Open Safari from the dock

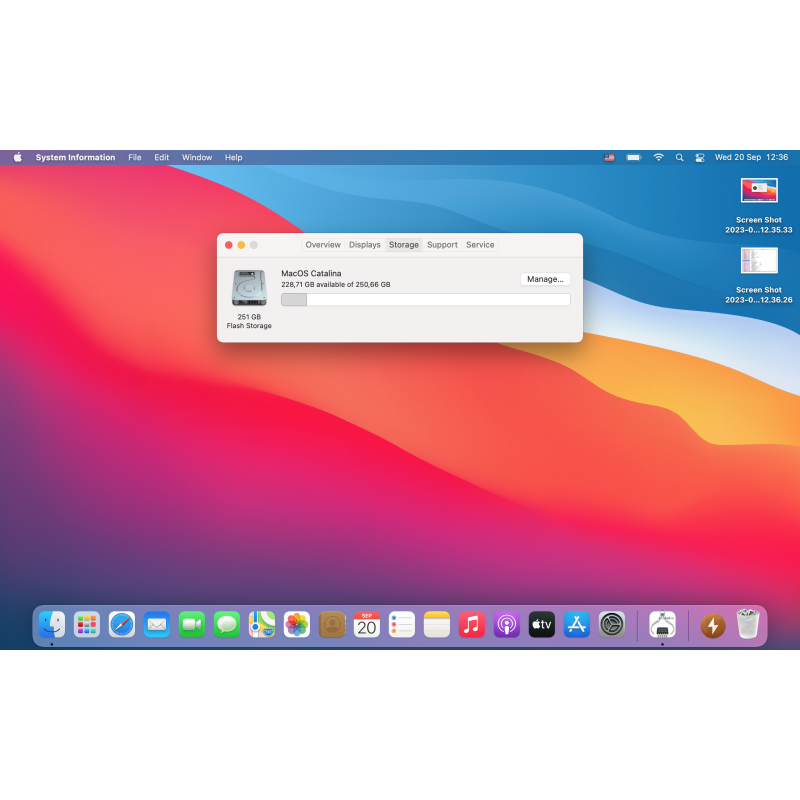(122, 625)
